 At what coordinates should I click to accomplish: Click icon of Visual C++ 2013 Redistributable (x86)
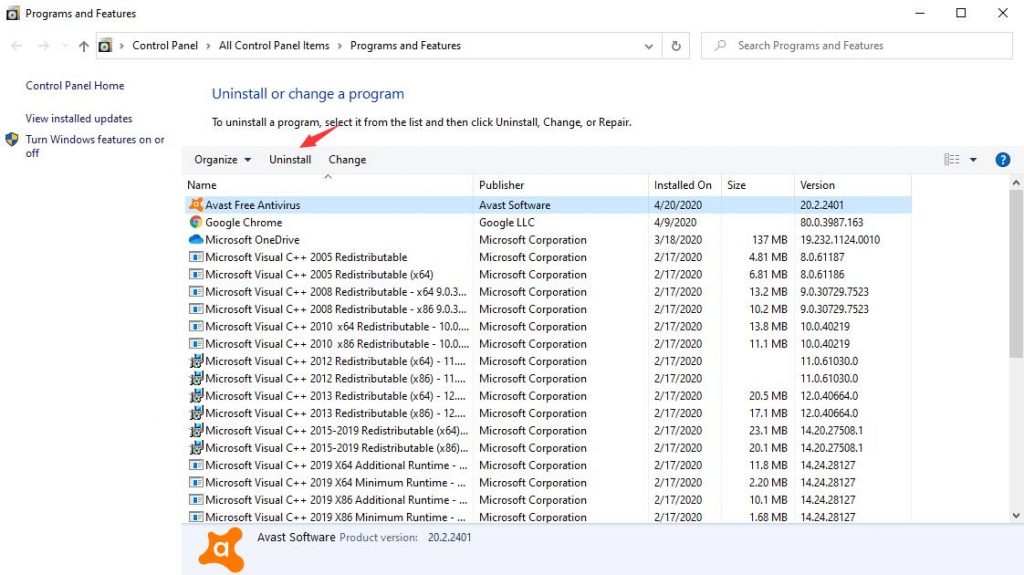196,413
